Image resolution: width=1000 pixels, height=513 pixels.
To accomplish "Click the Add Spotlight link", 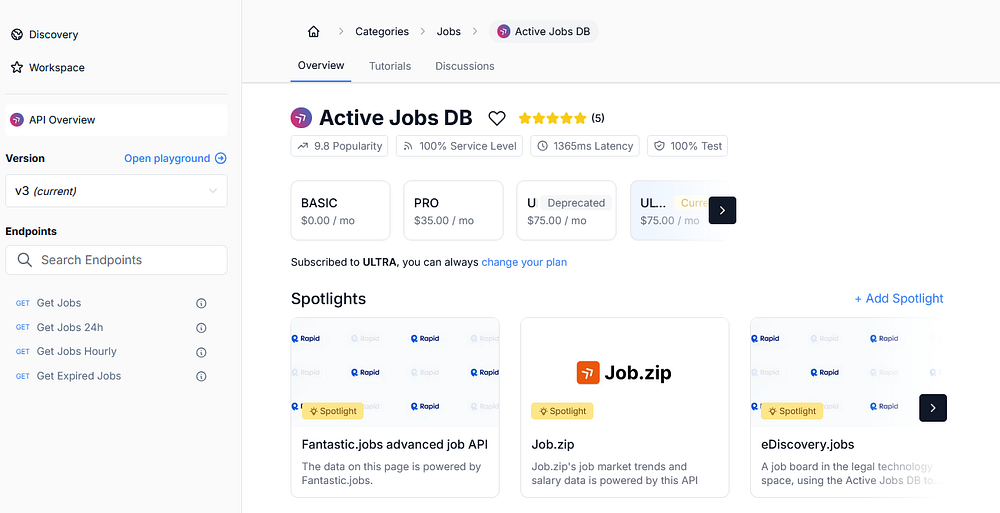I will click(899, 299).
